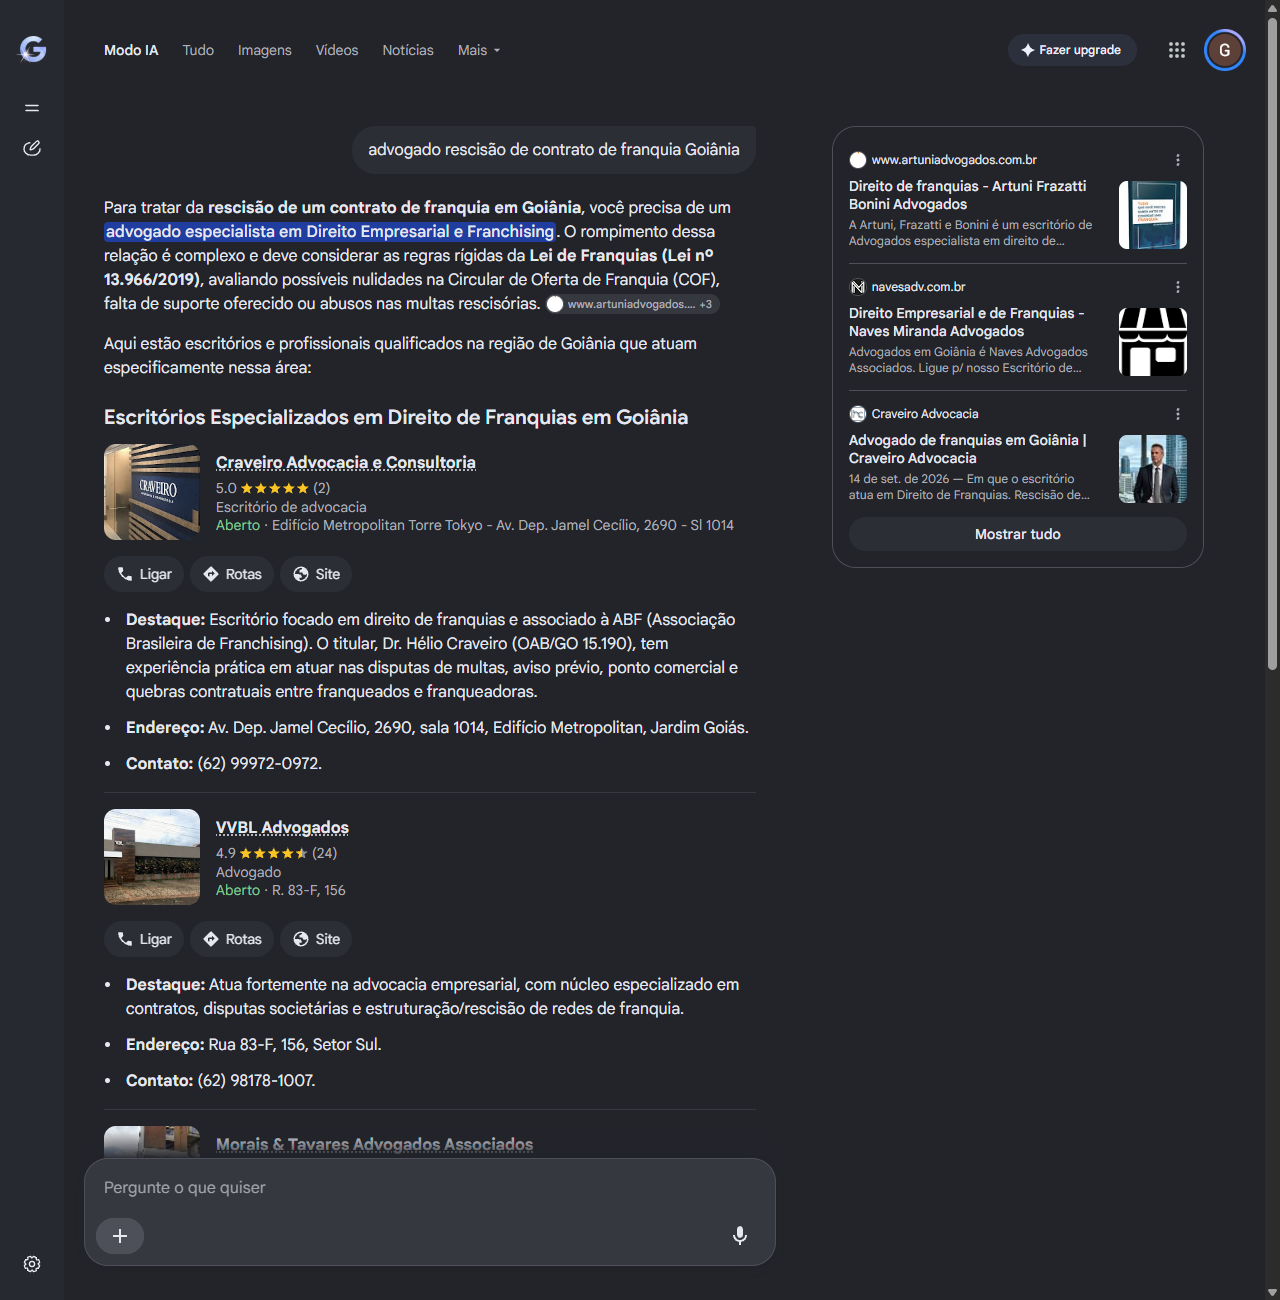1280x1300 pixels.
Task: Click Naves storefront icon thumbnail
Action: coord(1153,342)
